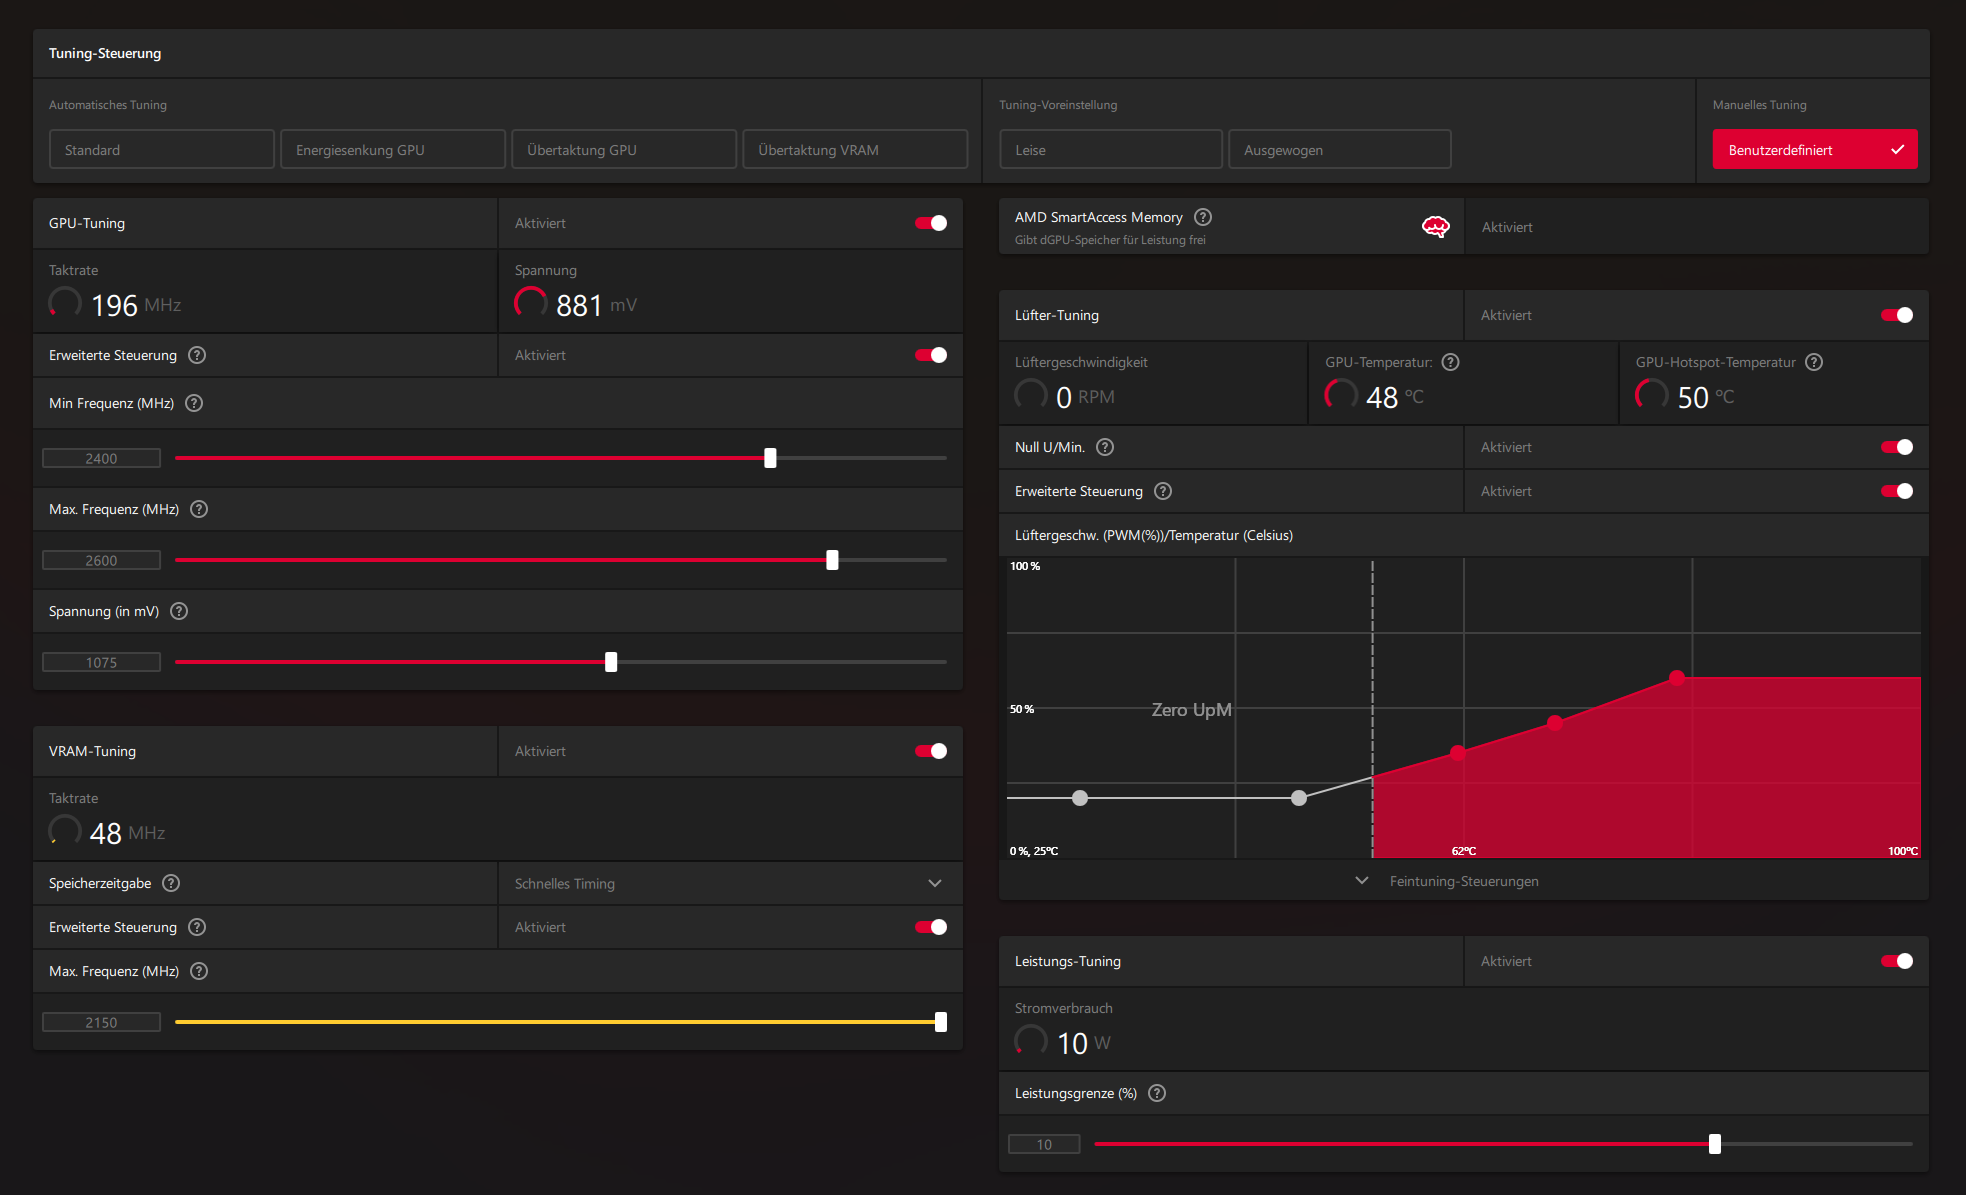Click the red brain icon for SmartAccess Memory
This screenshot has width=1966, height=1195.
[x=1435, y=227]
